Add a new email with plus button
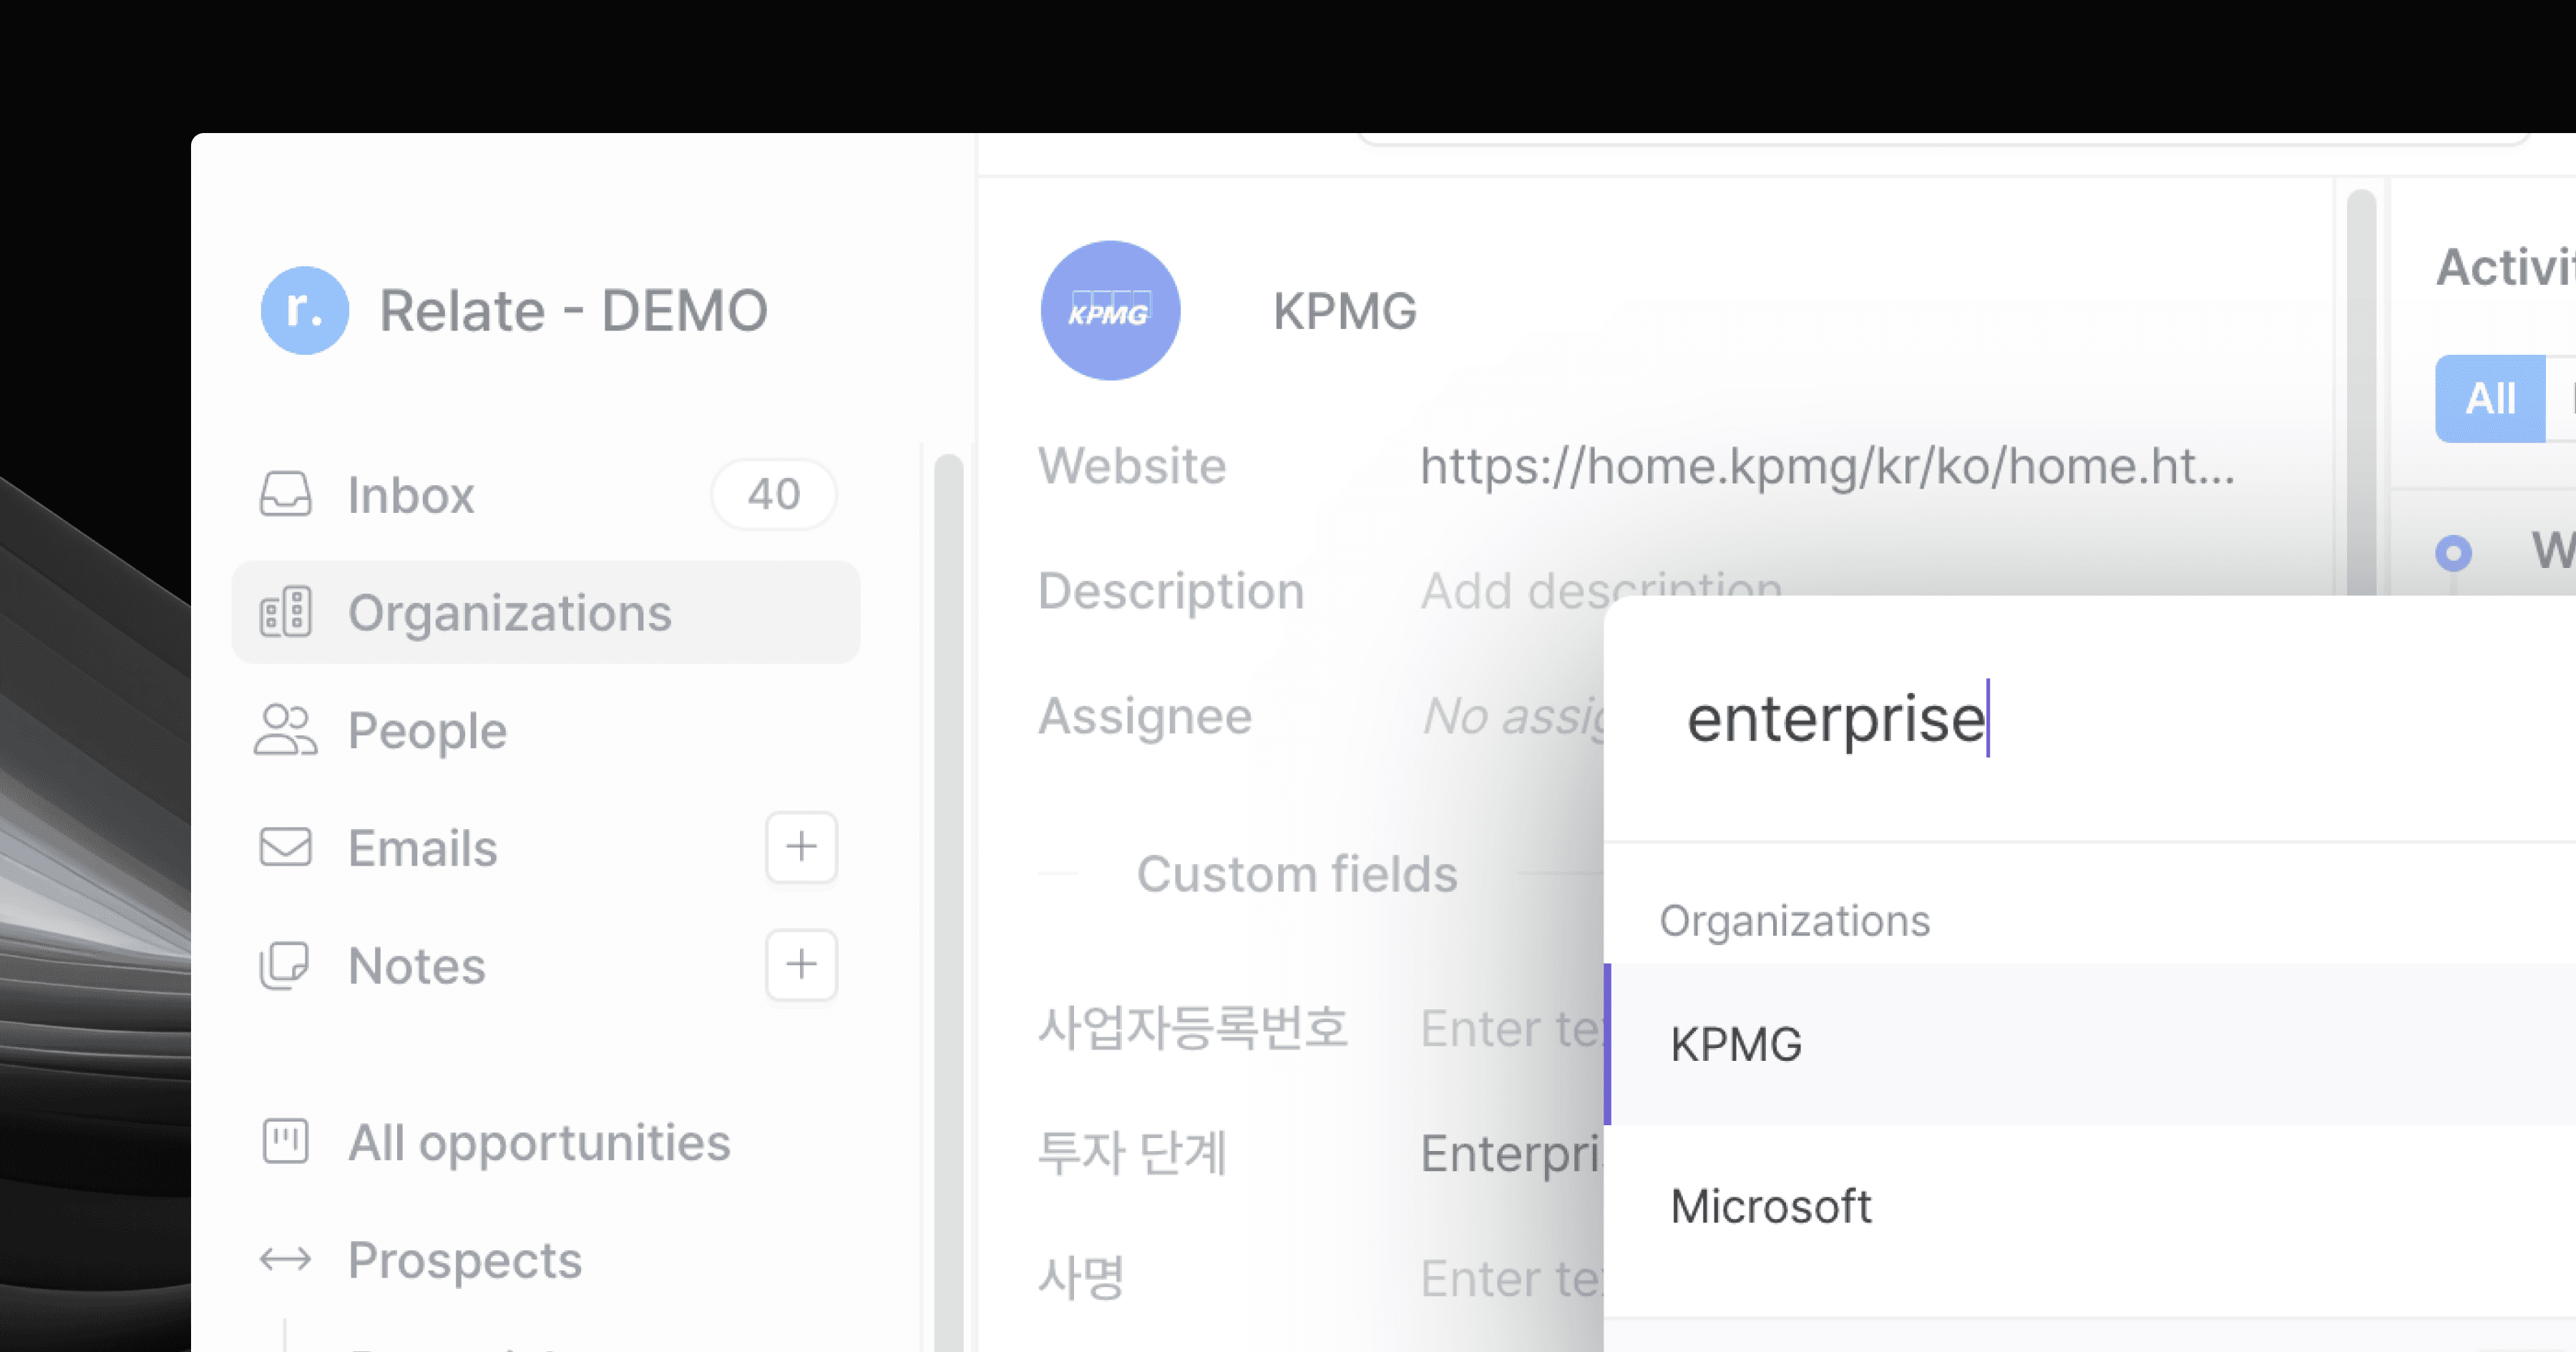Image resolution: width=2576 pixels, height=1352 pixels. (801, 847)
